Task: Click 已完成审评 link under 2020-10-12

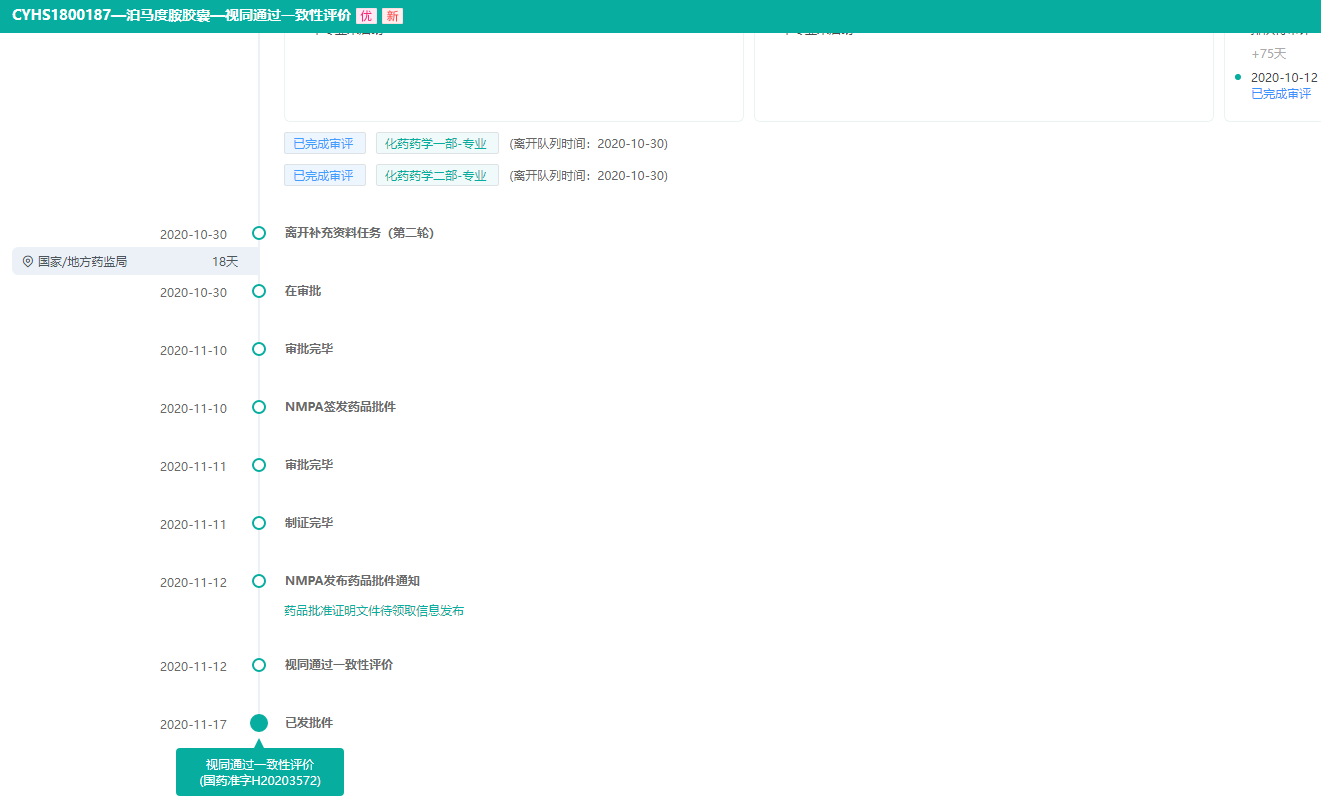Action: (x=1281, y=94)
